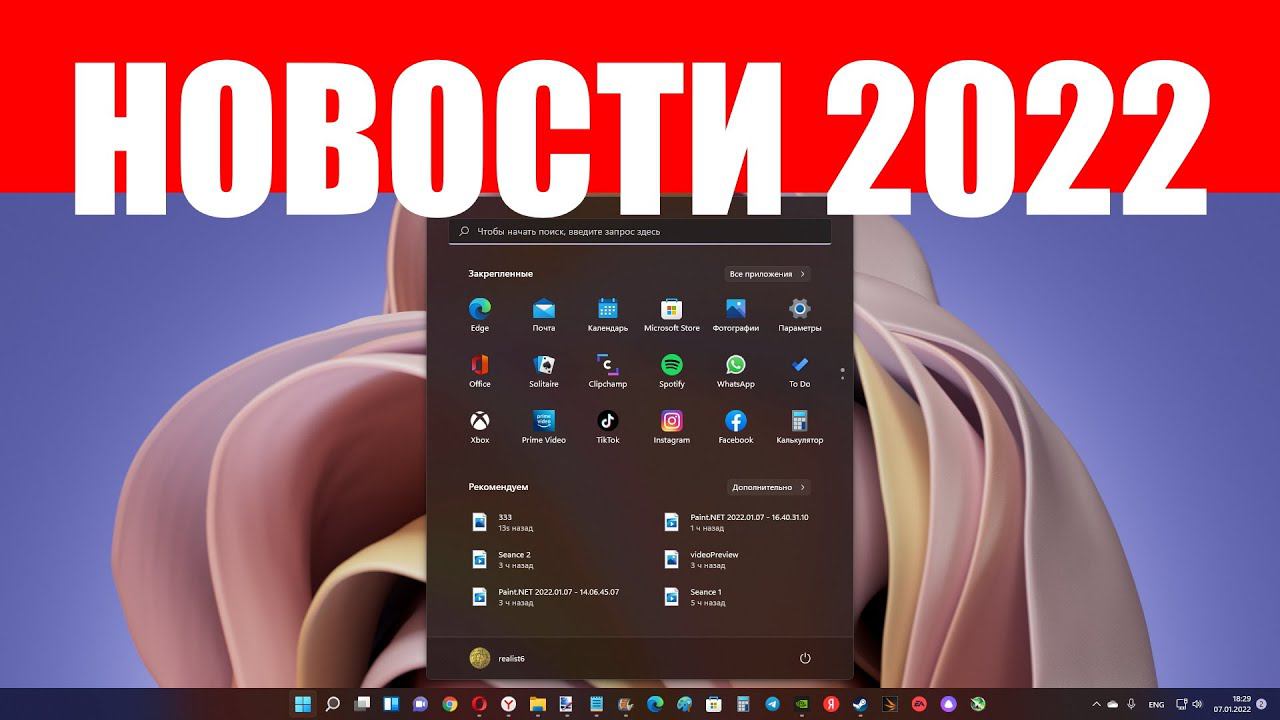Launch the Facebook app
Viewport: 1280px width, 720px height.
(x=736, y=426)
